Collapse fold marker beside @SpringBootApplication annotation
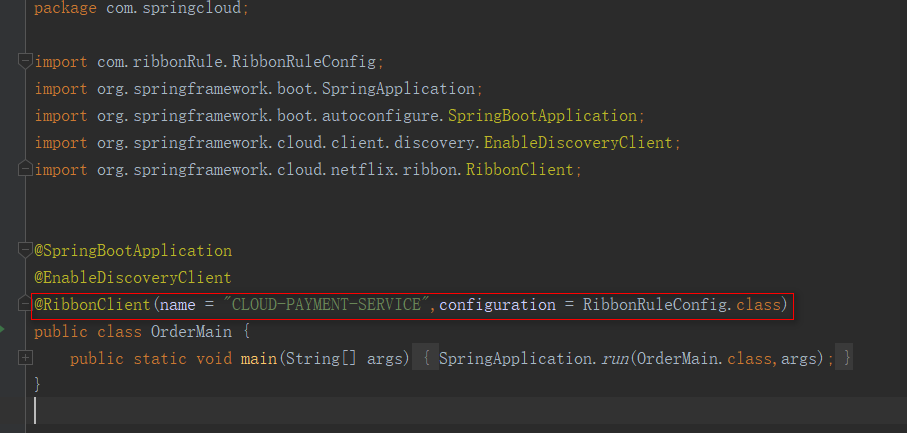The width and height of the screenshot is (907, 433). click(x=25, y=250)
